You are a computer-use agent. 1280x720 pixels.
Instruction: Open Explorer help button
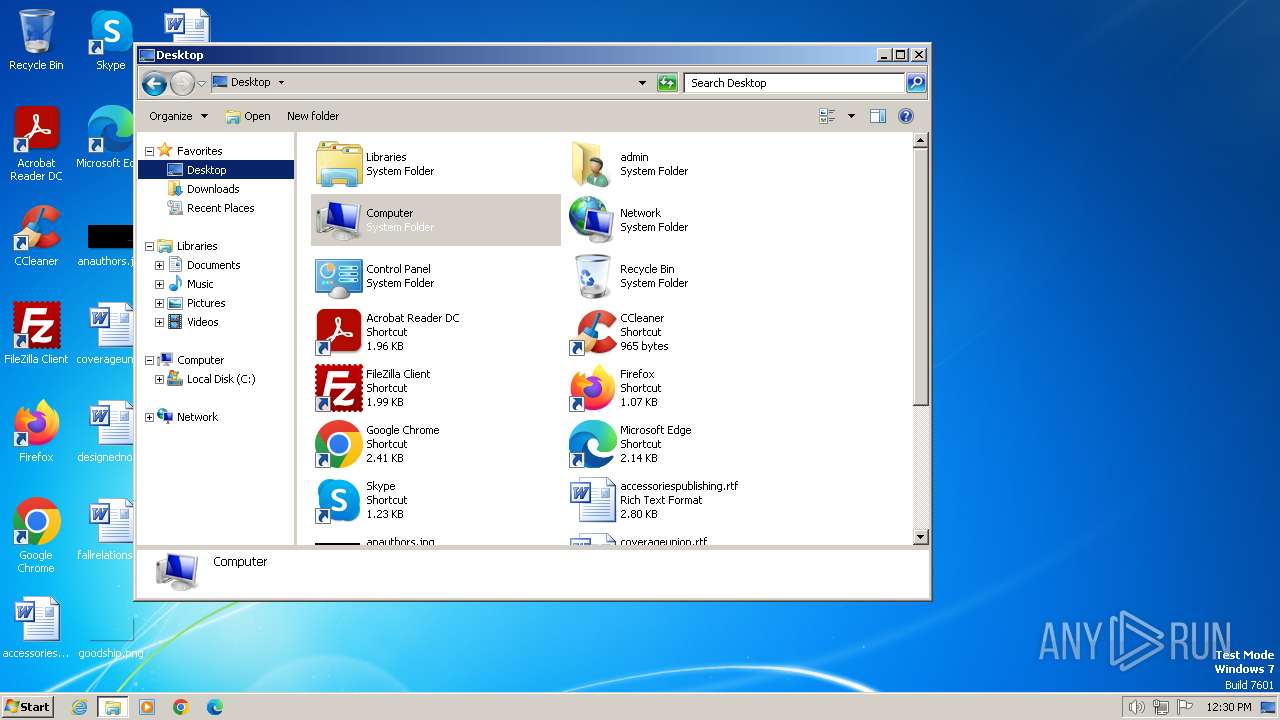[906, 116]
